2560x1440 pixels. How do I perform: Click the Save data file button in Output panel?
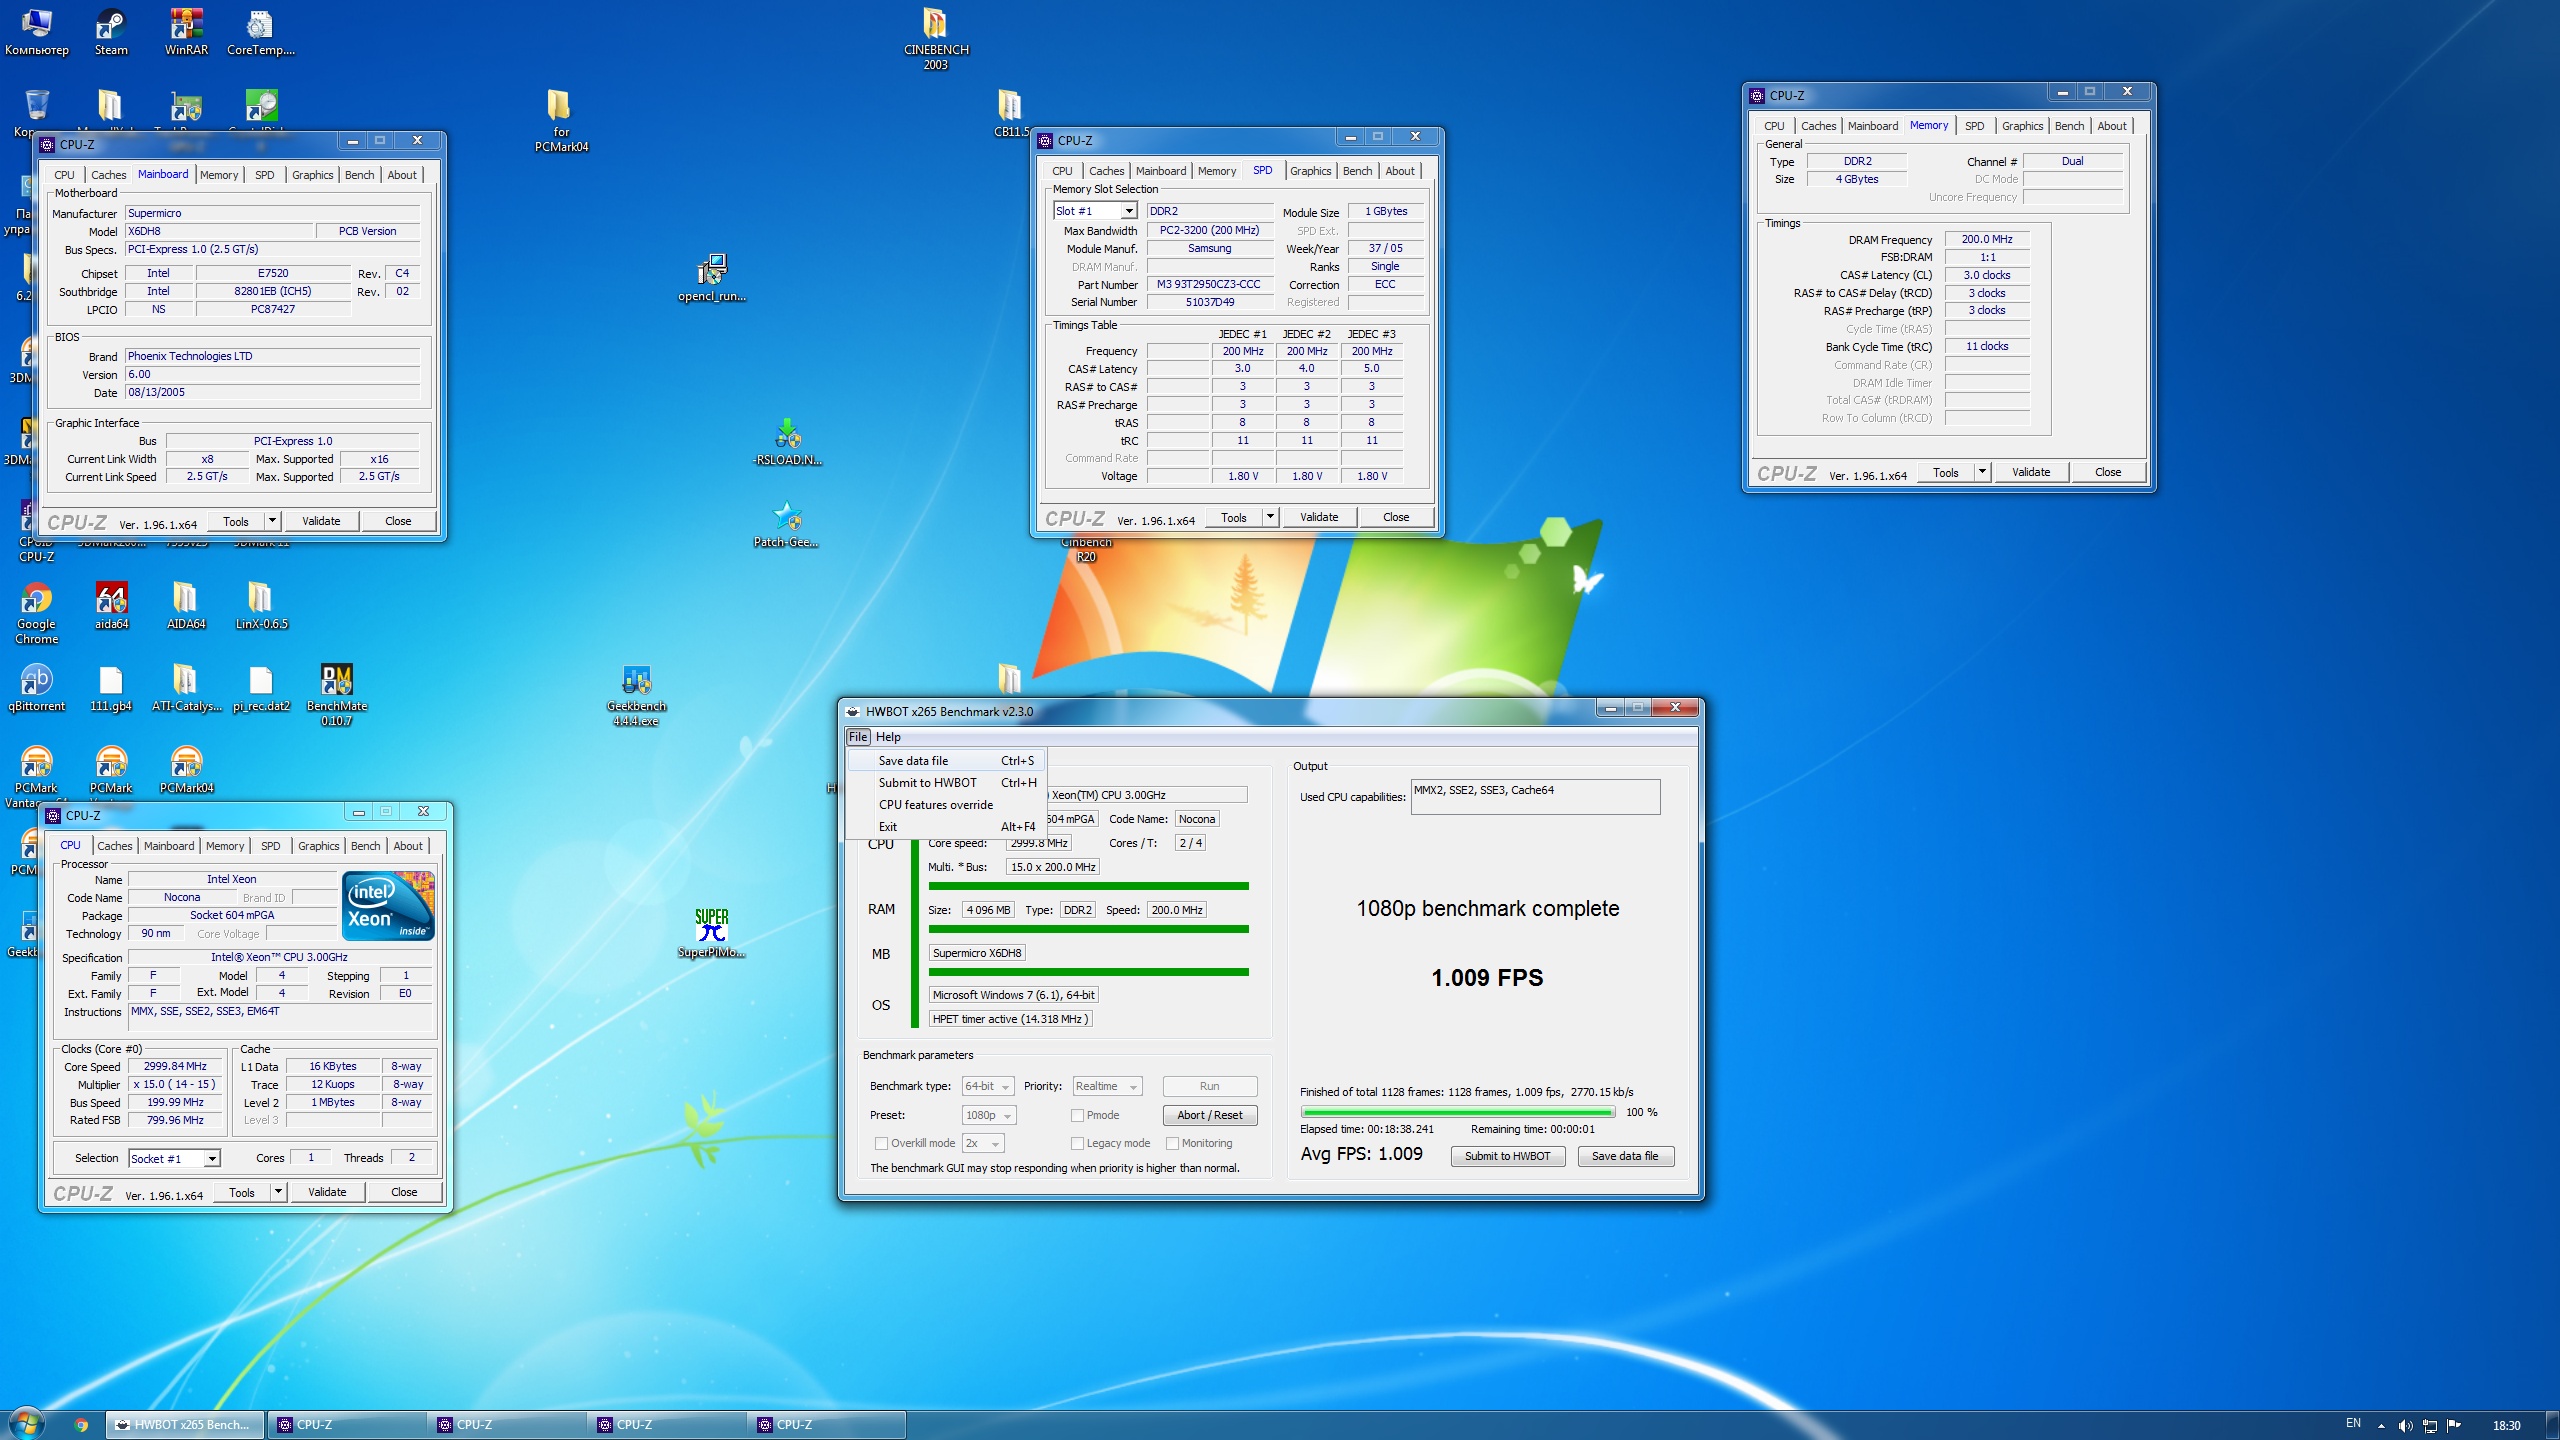click(x=1624, y=1156)
